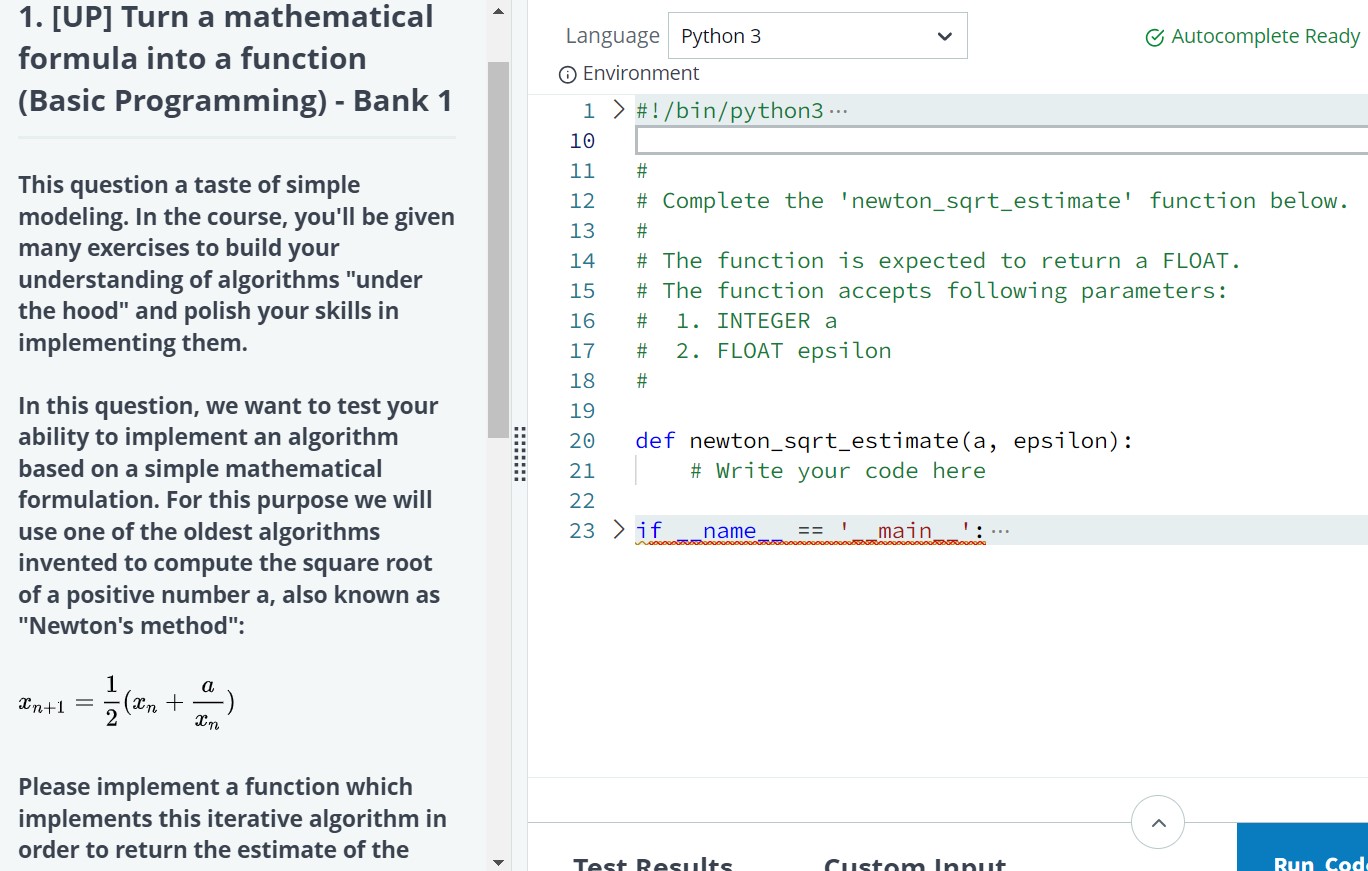Place cursor on the 'Write your code here' comment
Image resolution: width=1368 pixels, height=871 pixels.
point(836,470)
